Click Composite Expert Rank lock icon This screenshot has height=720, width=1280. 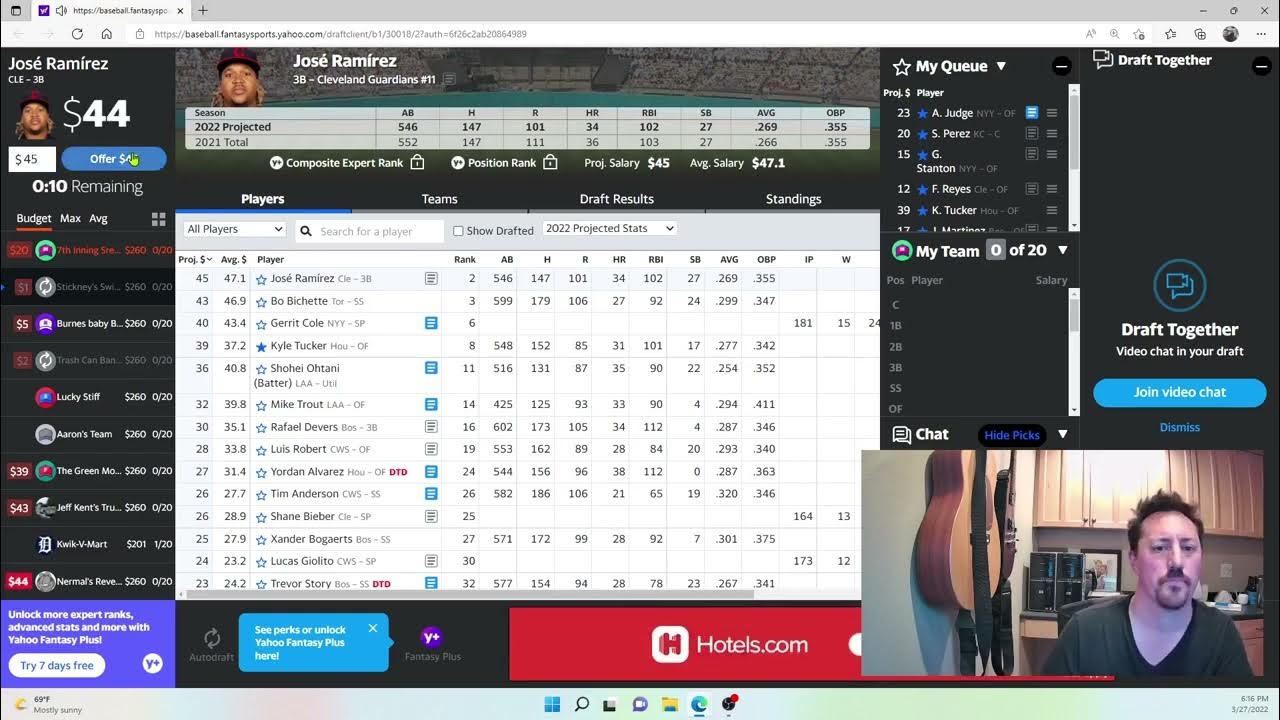[418, 162]
